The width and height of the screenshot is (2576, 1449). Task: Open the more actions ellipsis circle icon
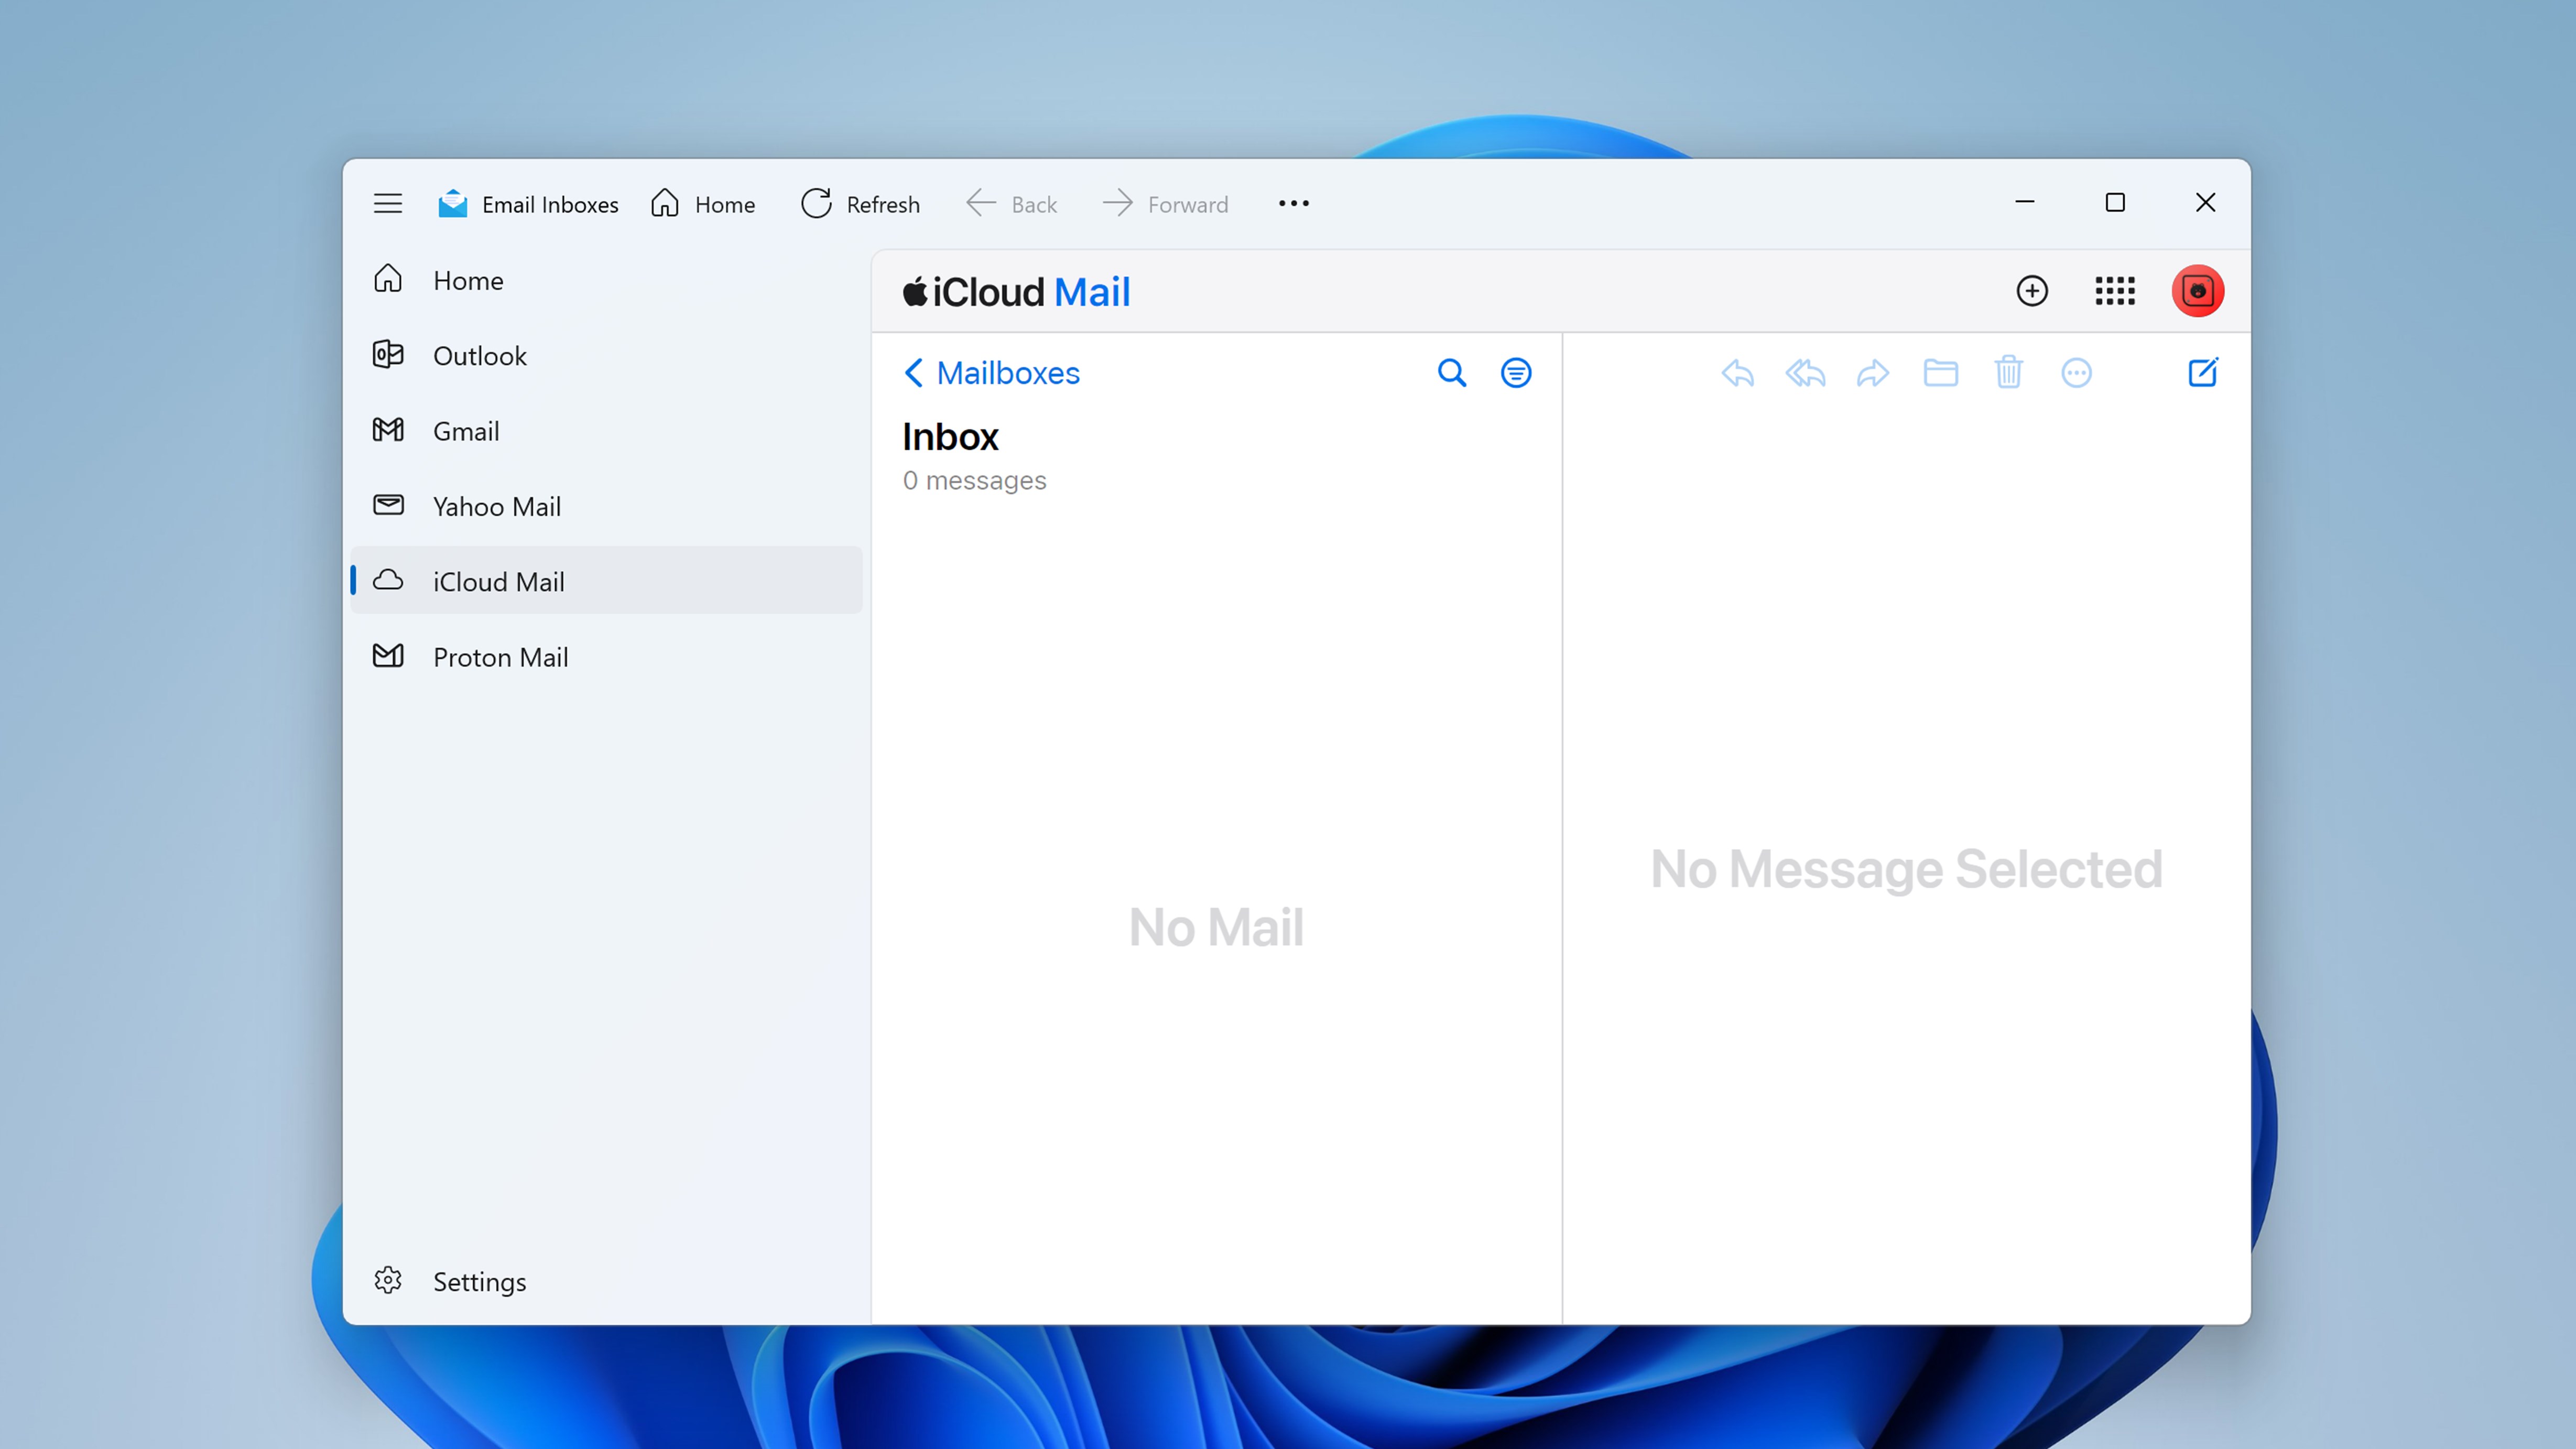point(2076,373)
